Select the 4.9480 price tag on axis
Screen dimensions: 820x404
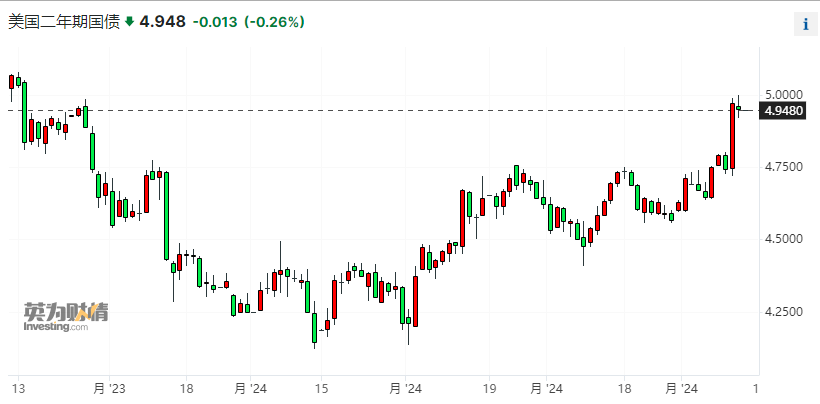(x=781, y=111)
